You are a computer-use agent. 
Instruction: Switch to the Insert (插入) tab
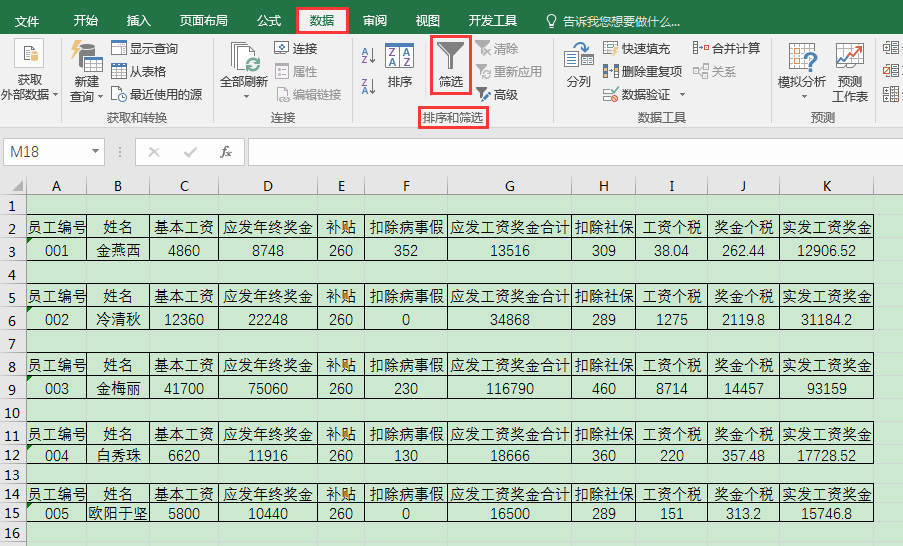click(139, 21)
